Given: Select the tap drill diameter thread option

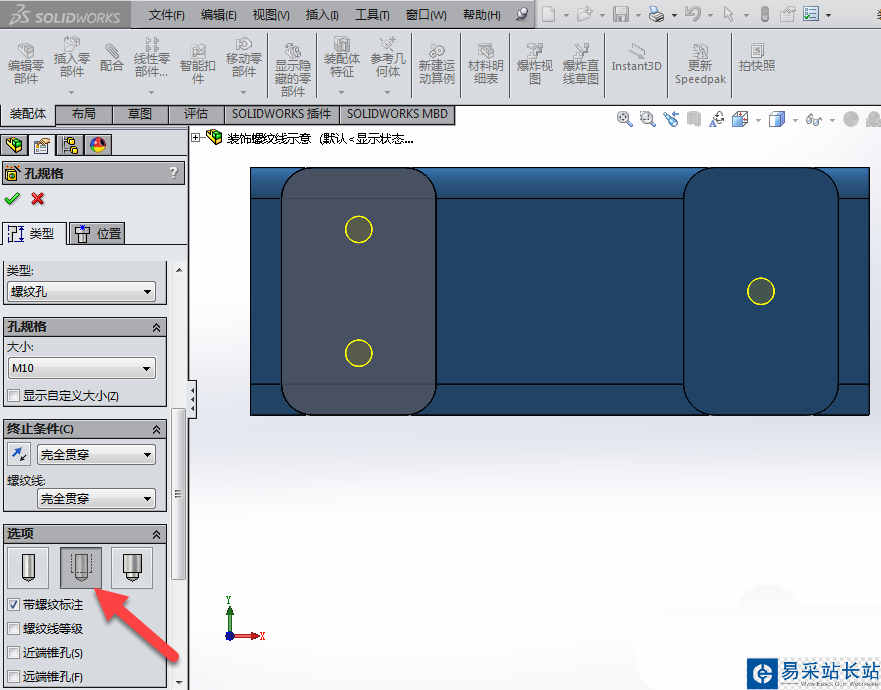Looking at the screenshot, I should click(x=28, y=568).
